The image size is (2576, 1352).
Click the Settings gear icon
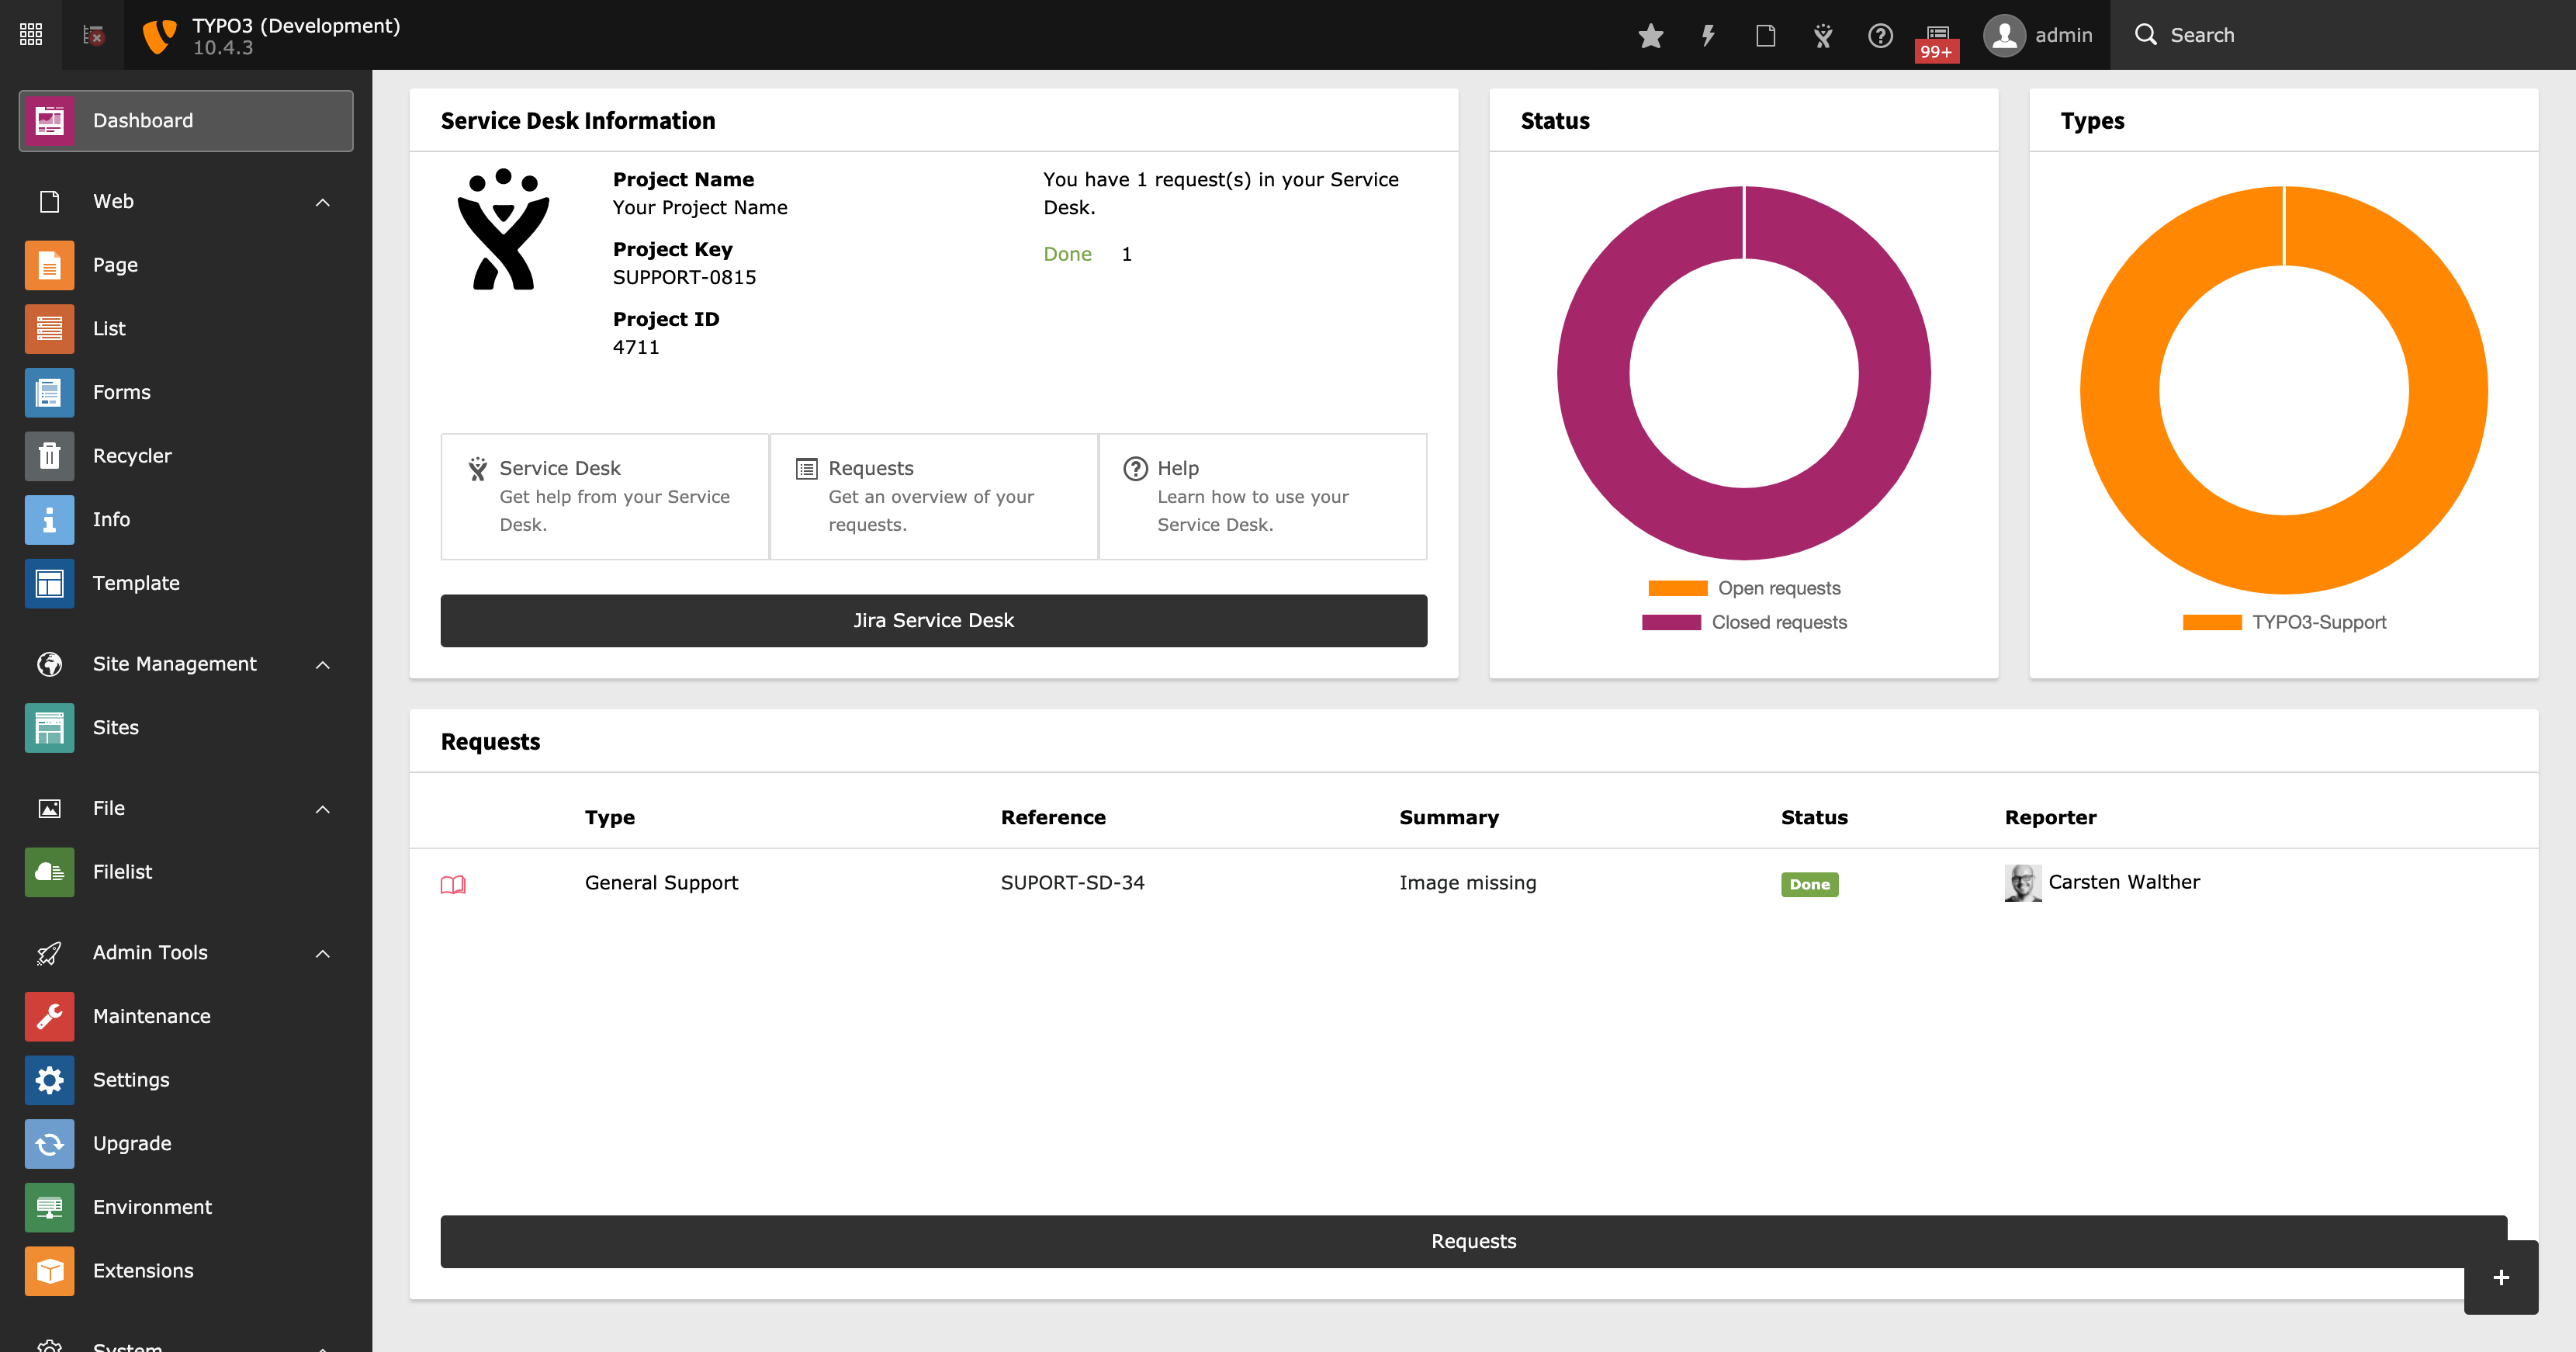49,1080
